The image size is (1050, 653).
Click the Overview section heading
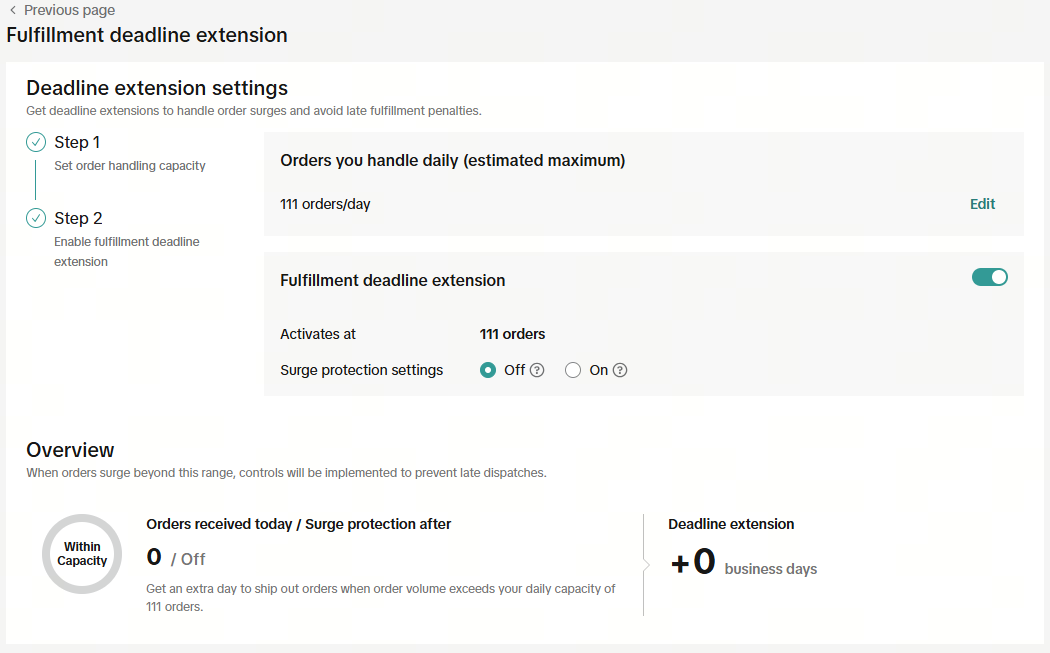70,449
